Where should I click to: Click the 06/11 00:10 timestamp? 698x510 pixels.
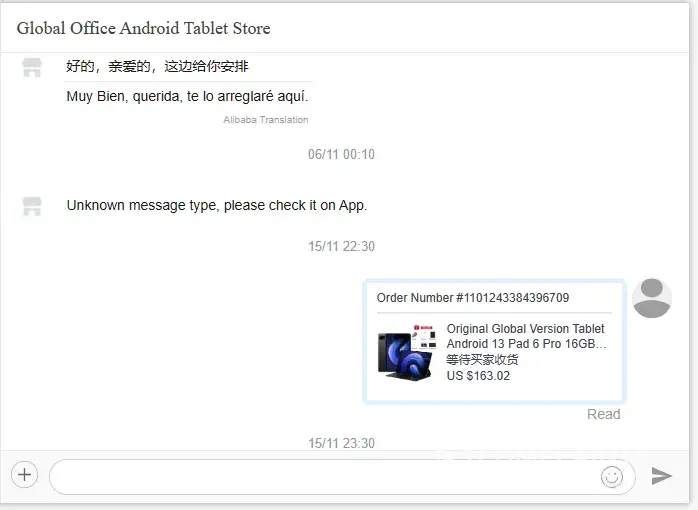tap(341, 154)
